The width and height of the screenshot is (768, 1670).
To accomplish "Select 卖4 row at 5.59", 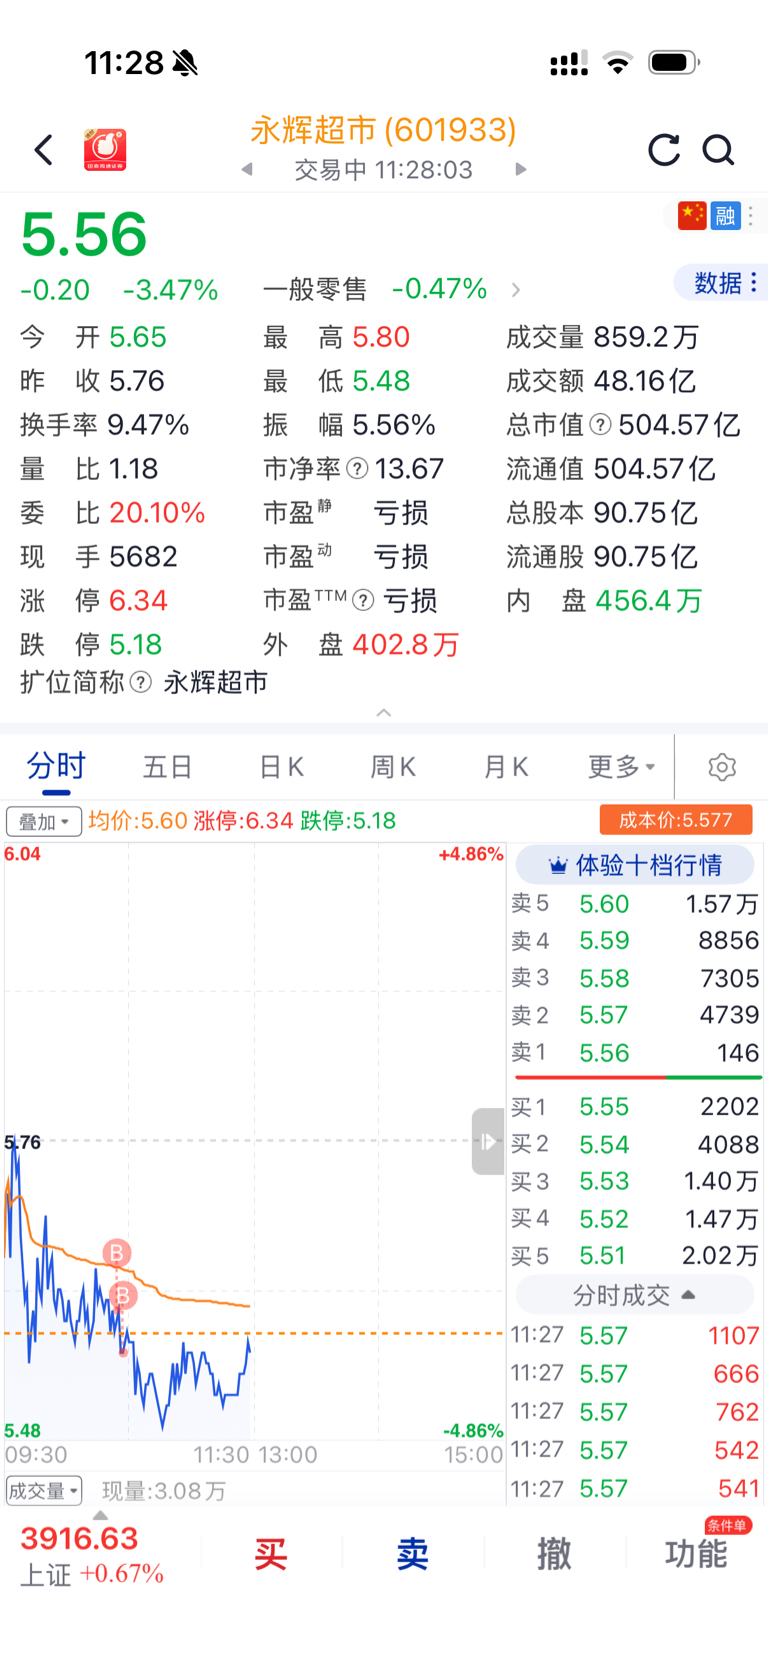I will click(x=635, y=941).
